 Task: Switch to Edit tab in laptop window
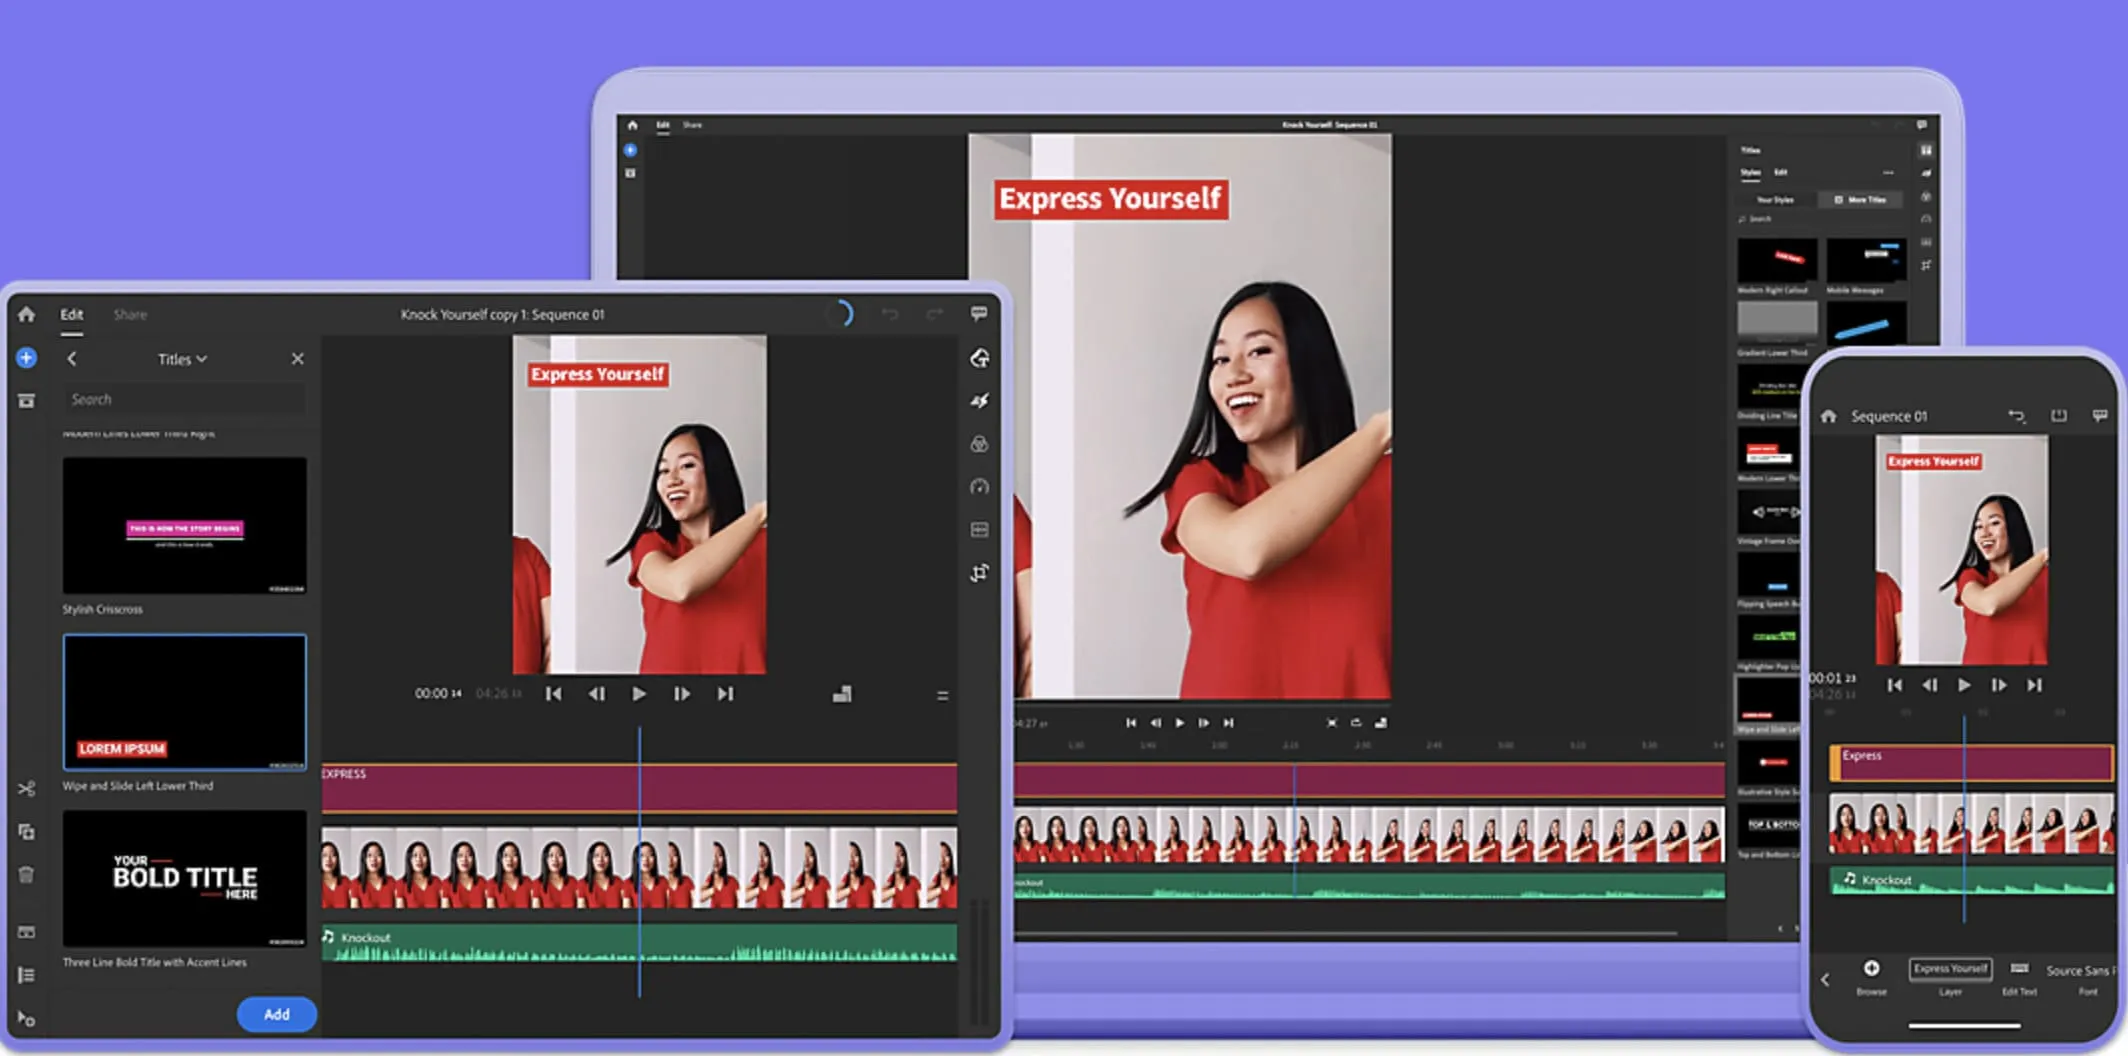(662, 125)
